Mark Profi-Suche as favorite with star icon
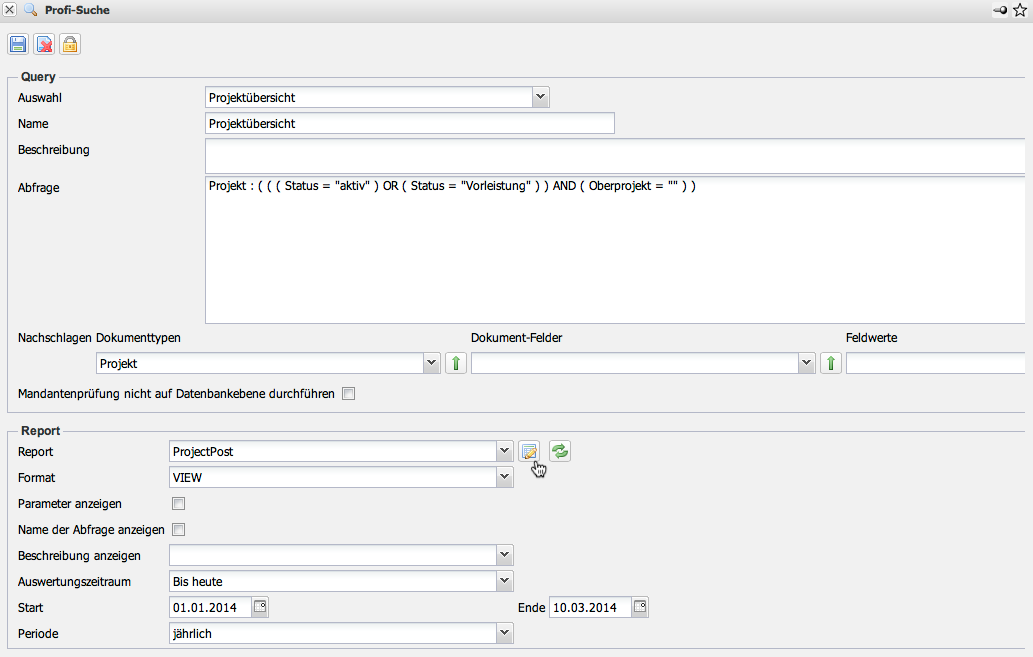 (x=1020, y=10)
